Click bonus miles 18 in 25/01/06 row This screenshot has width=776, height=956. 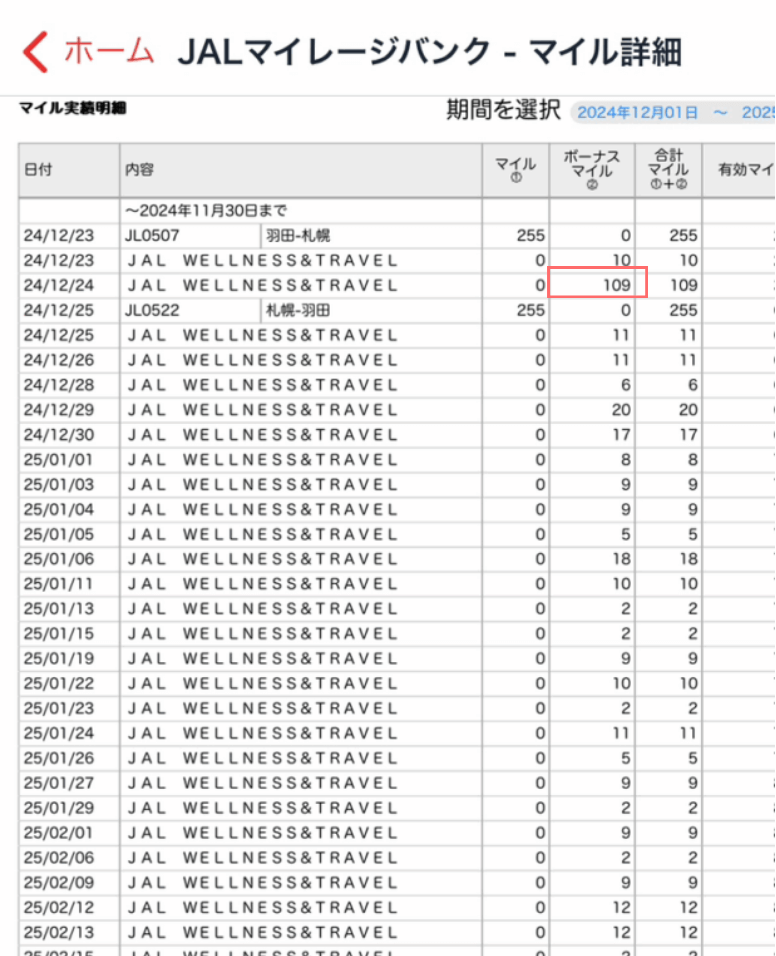[621, 559]
